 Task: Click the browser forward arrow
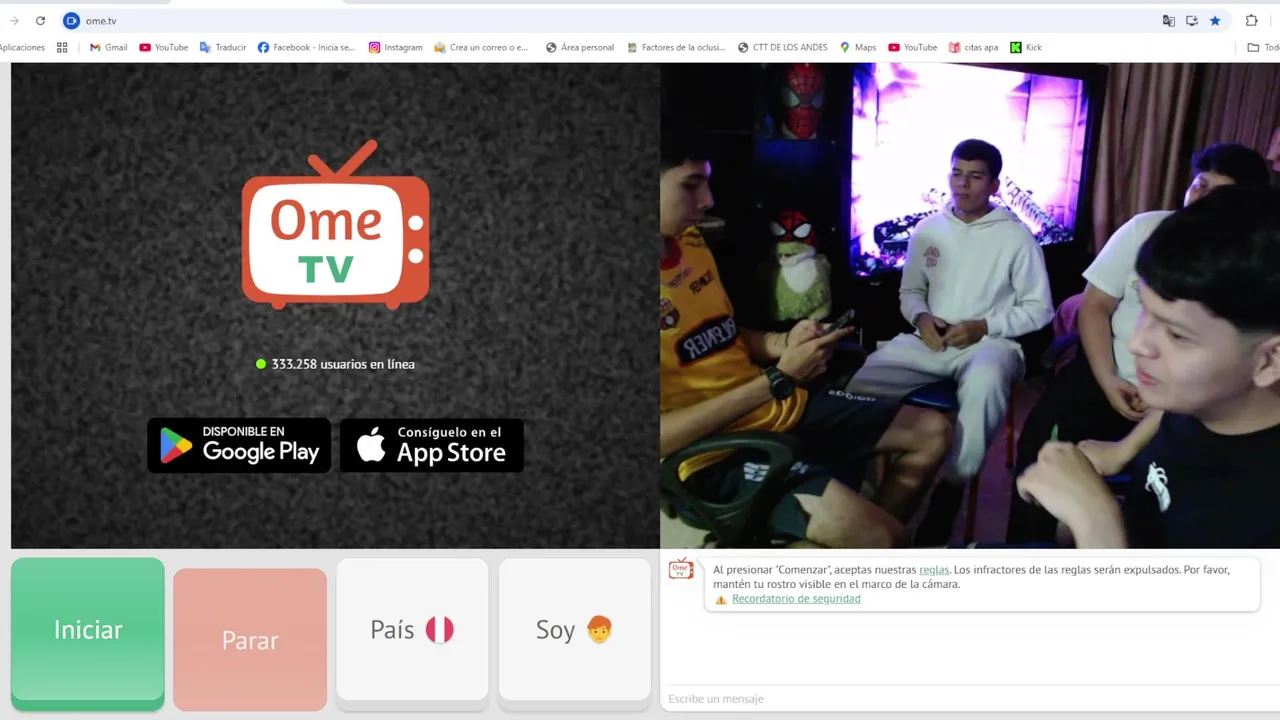14,20
